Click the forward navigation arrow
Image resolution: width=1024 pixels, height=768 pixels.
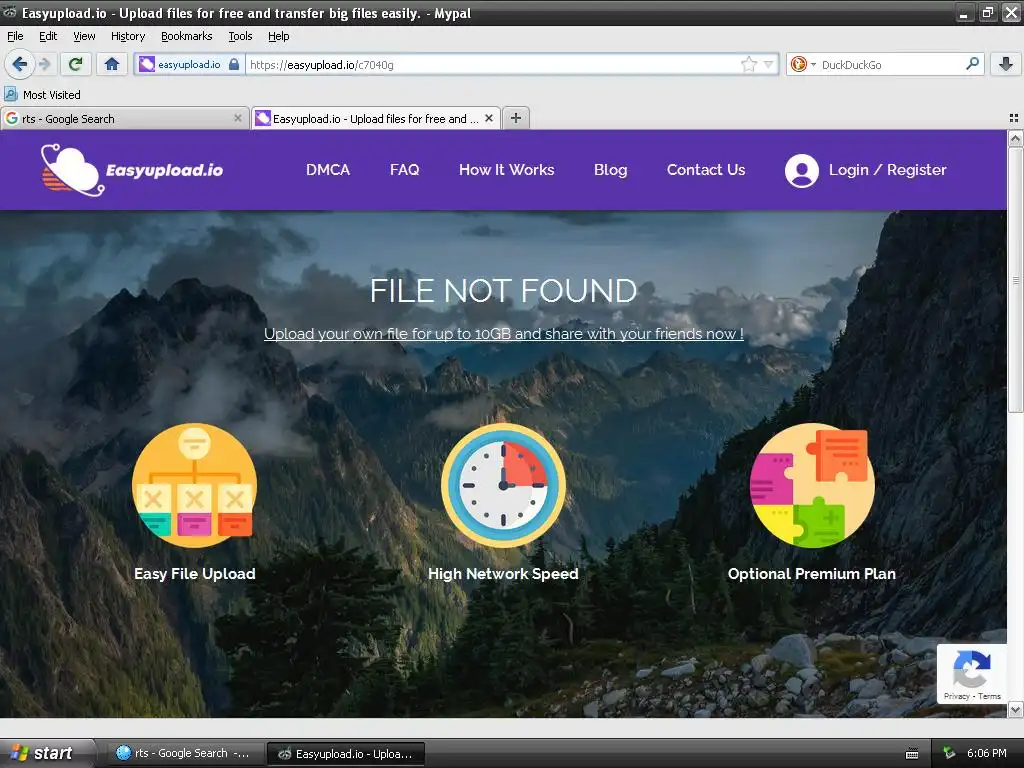[44, 64]
